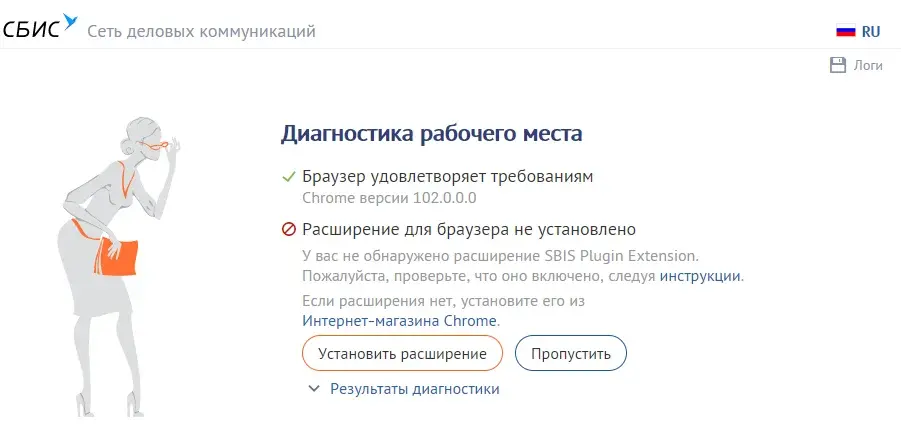Screen dimensions: 901x448
Task: Click the floppy disk logs icon
Action: click(x=838, y=65)
